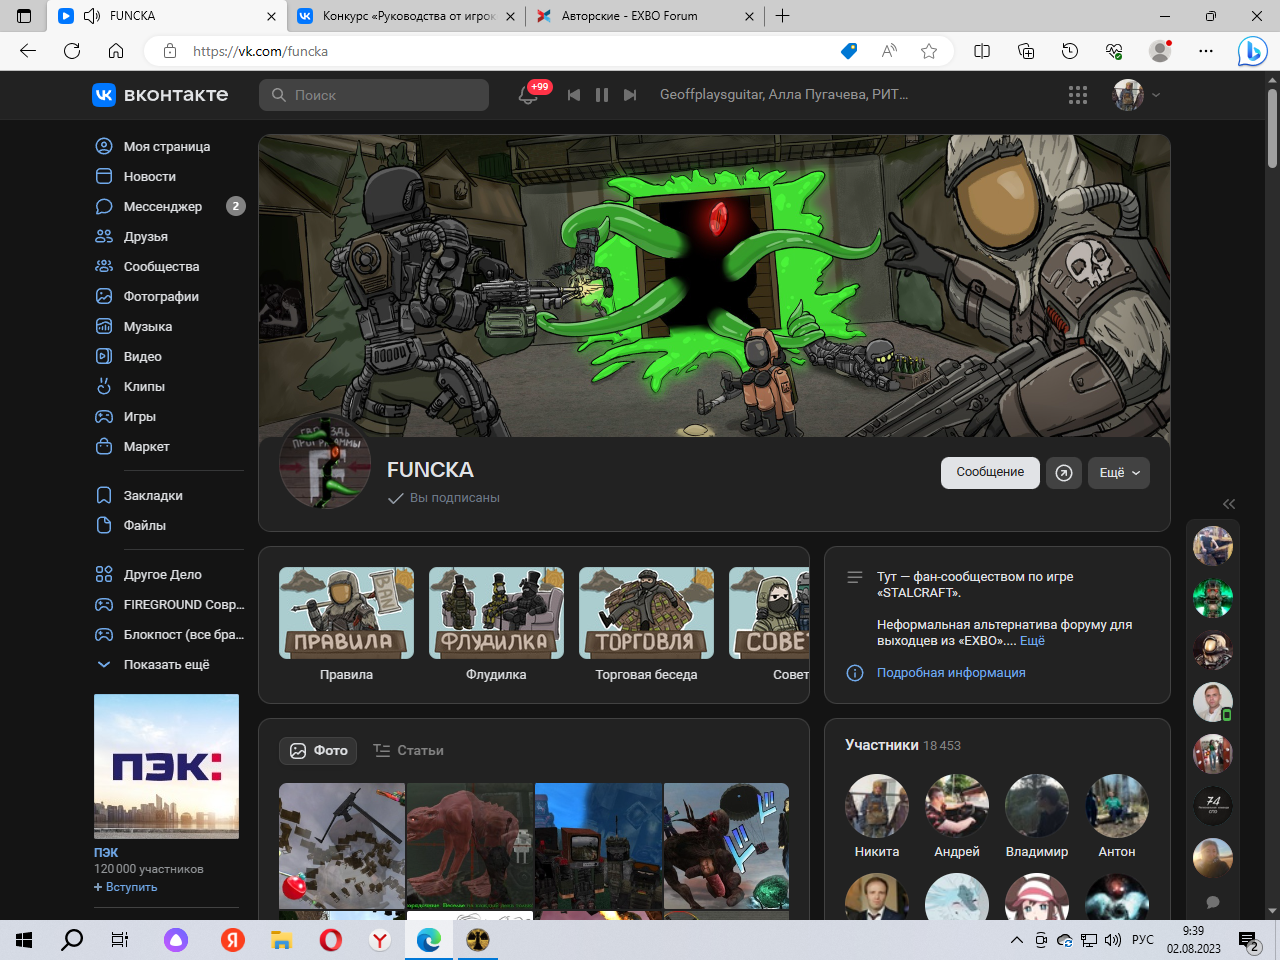Open the browser history icon

pyautogui.click(x=1070, y=51)
